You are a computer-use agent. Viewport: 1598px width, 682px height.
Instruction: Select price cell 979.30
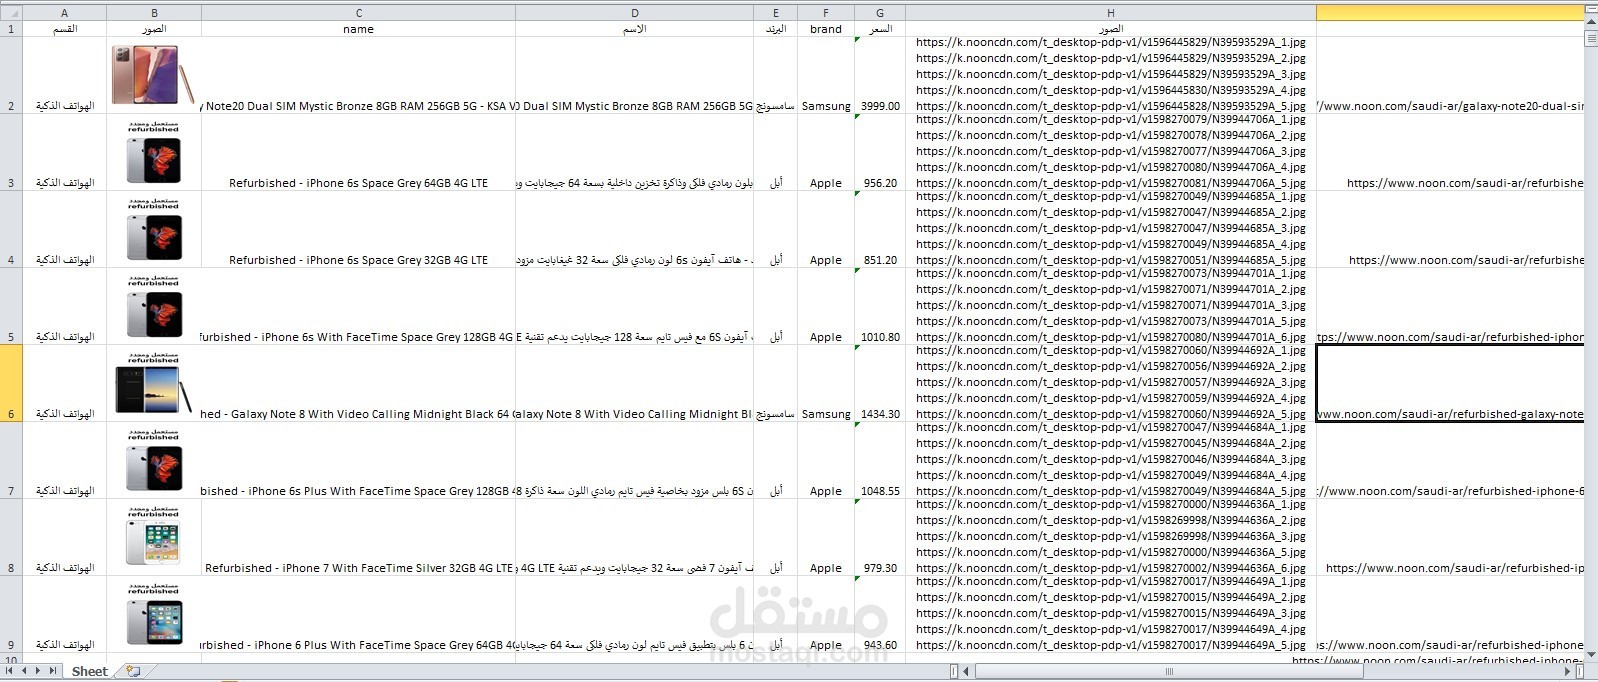click(x=880, y=538)
